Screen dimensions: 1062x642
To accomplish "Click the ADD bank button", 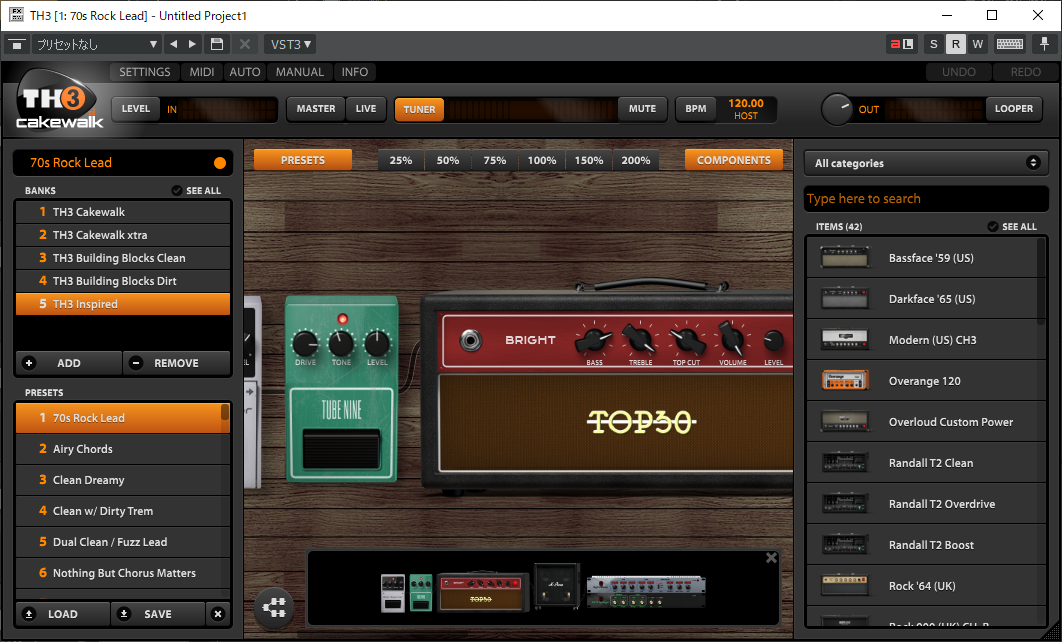I will 68,363.
